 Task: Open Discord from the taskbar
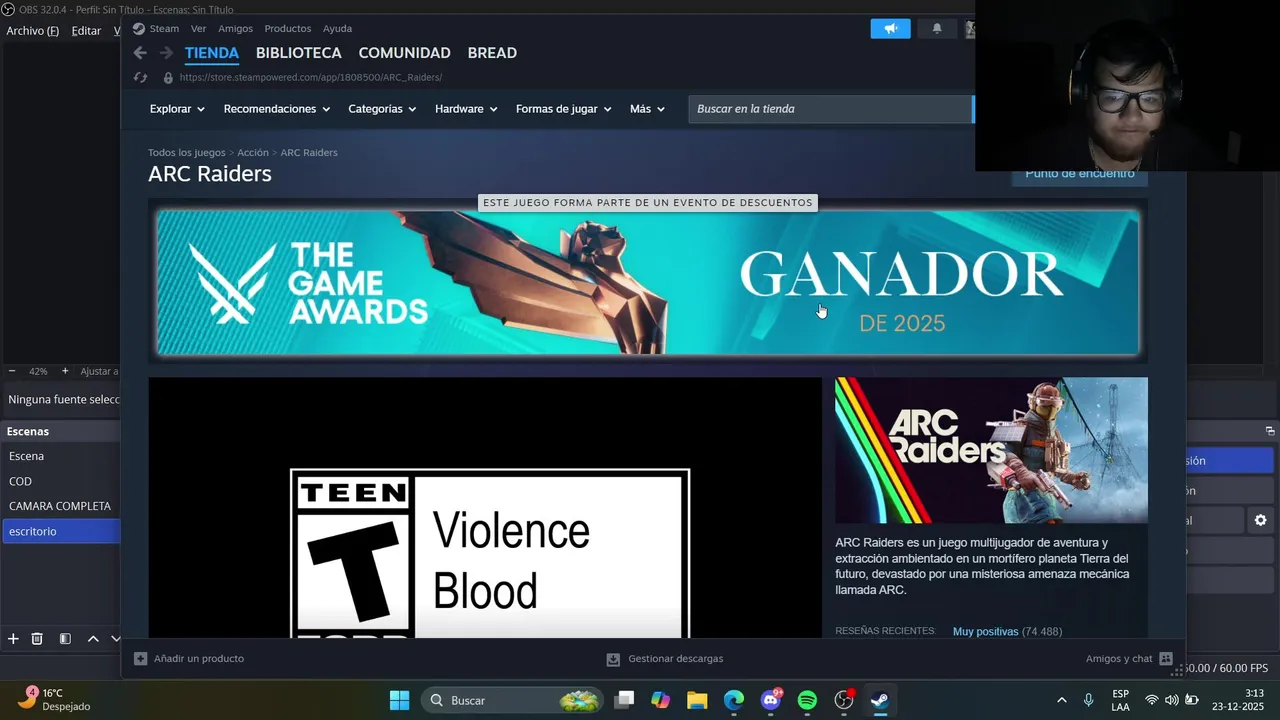pos(771,700)
